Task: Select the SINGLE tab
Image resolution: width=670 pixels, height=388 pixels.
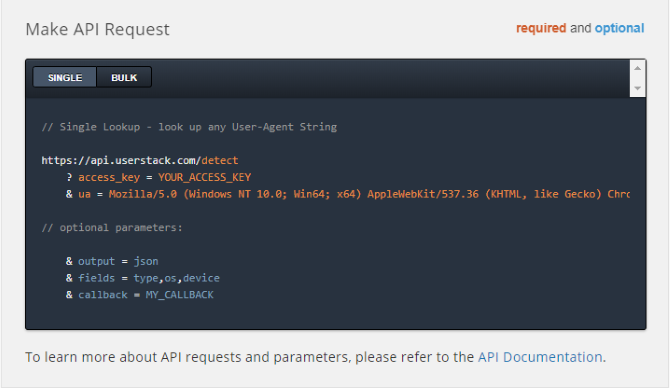Action: (65, 77)
